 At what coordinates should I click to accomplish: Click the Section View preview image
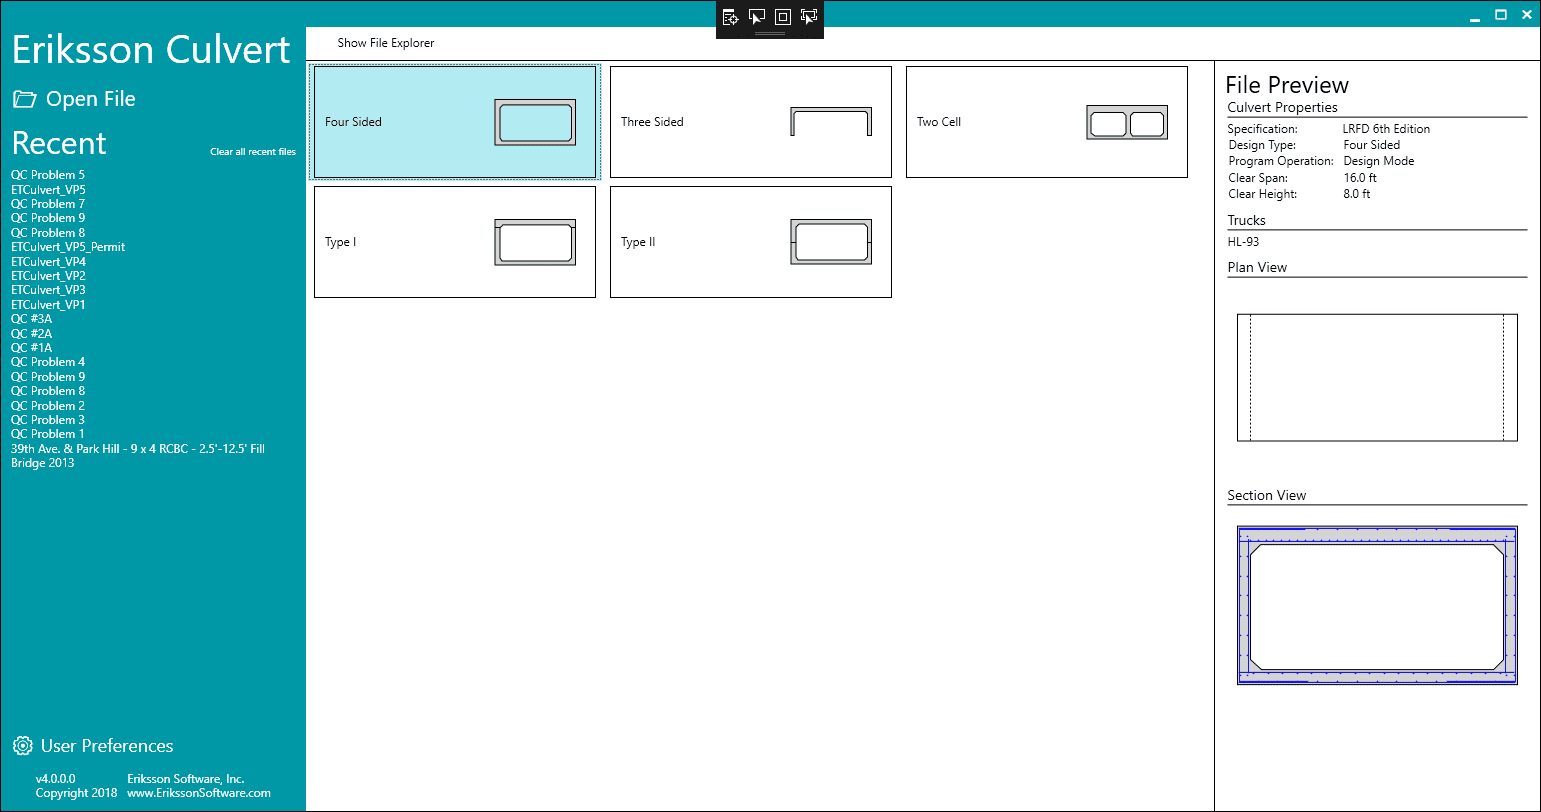(1377, 605)
